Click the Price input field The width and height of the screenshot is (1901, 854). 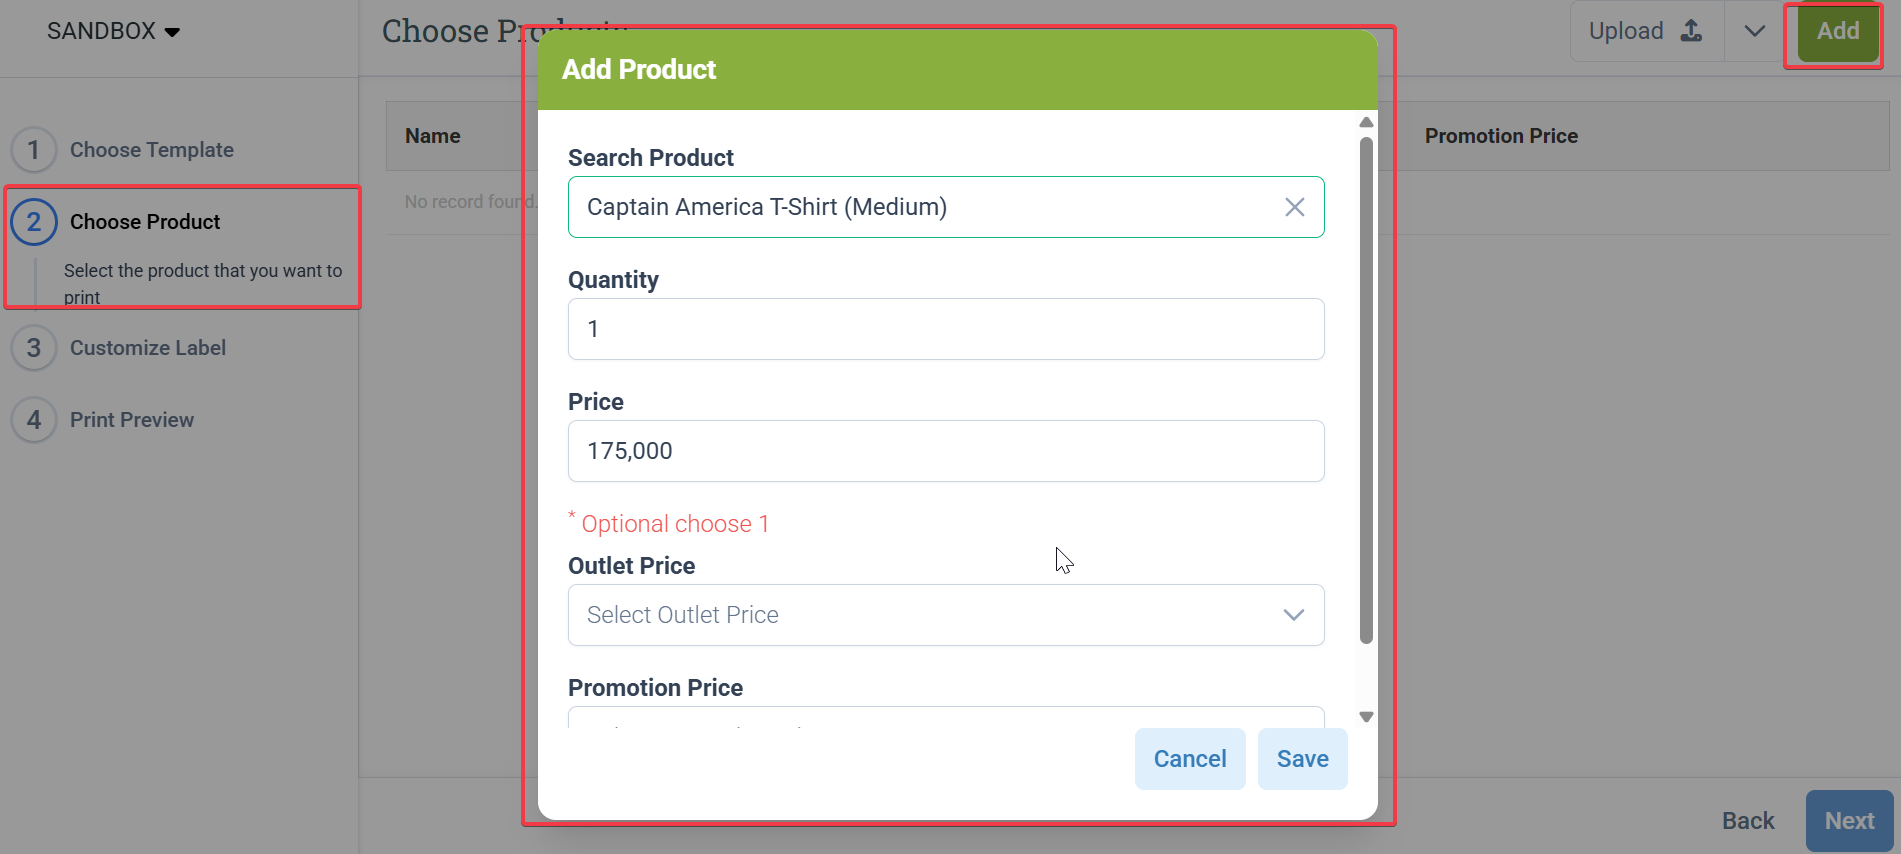[x=945, y=451]
